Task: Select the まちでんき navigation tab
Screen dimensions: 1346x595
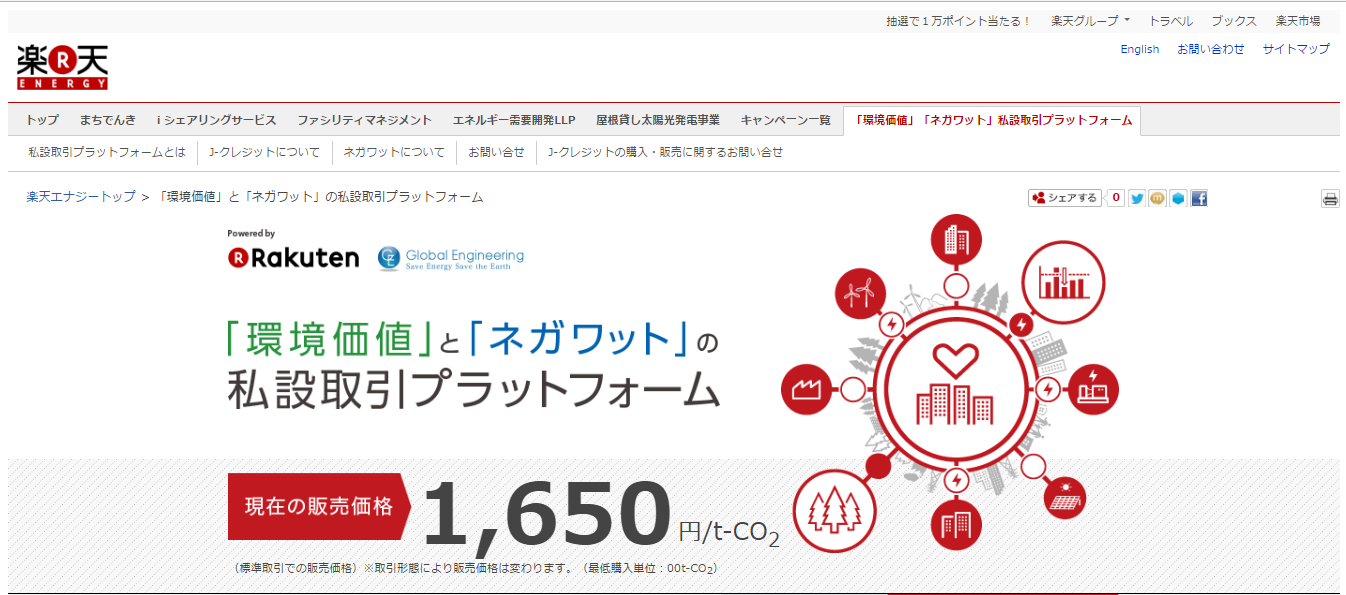Action: tap(108, 120)
